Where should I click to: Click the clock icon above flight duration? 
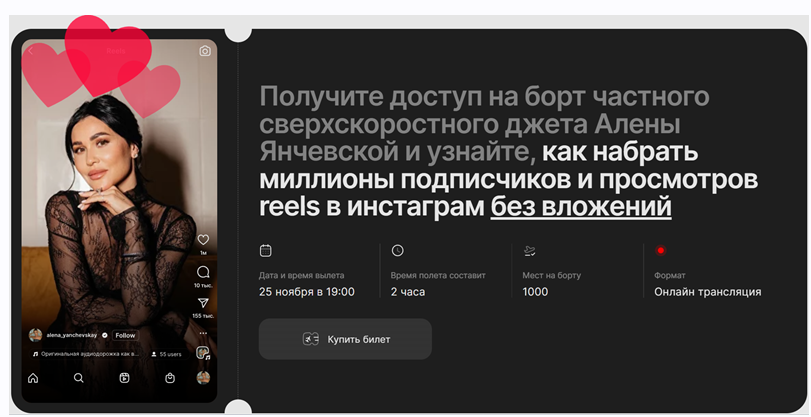397,250
